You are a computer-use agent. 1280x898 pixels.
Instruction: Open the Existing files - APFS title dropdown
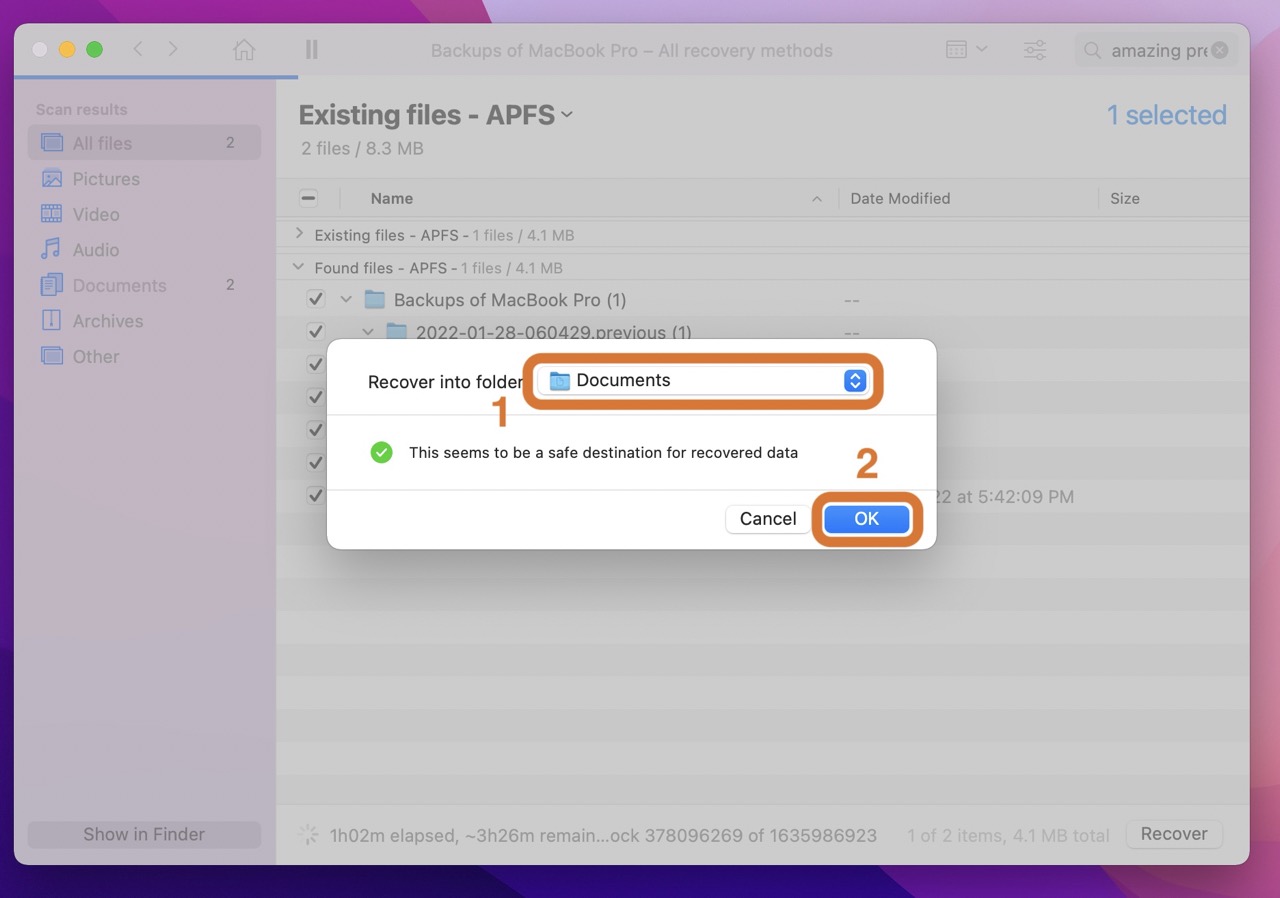(x=567, y=115)
